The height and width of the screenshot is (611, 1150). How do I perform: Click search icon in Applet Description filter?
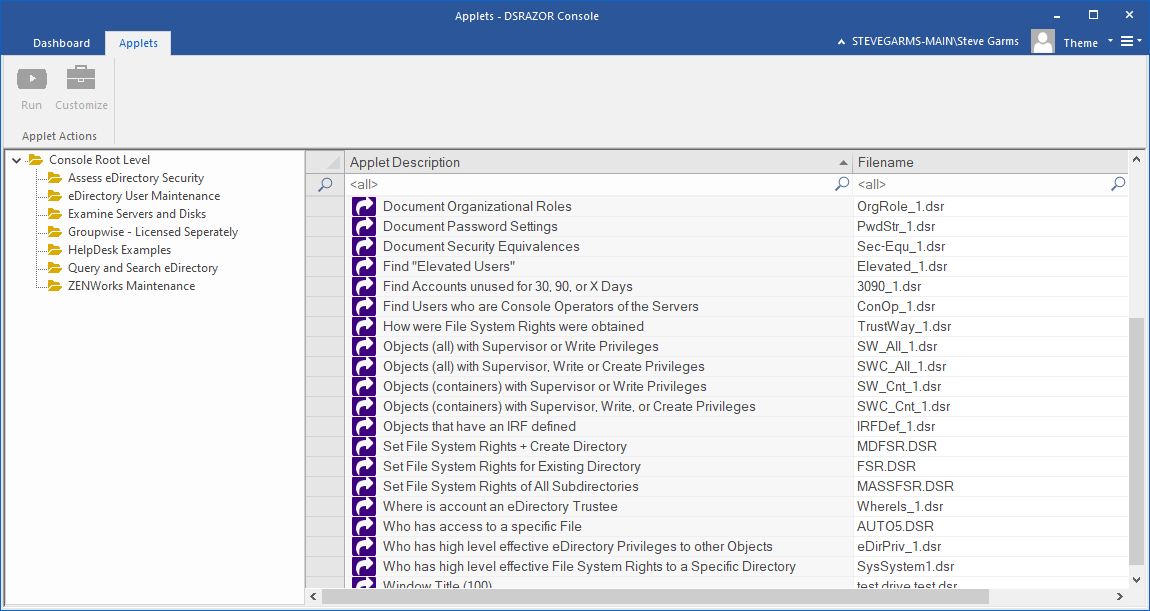click(842, 184)
